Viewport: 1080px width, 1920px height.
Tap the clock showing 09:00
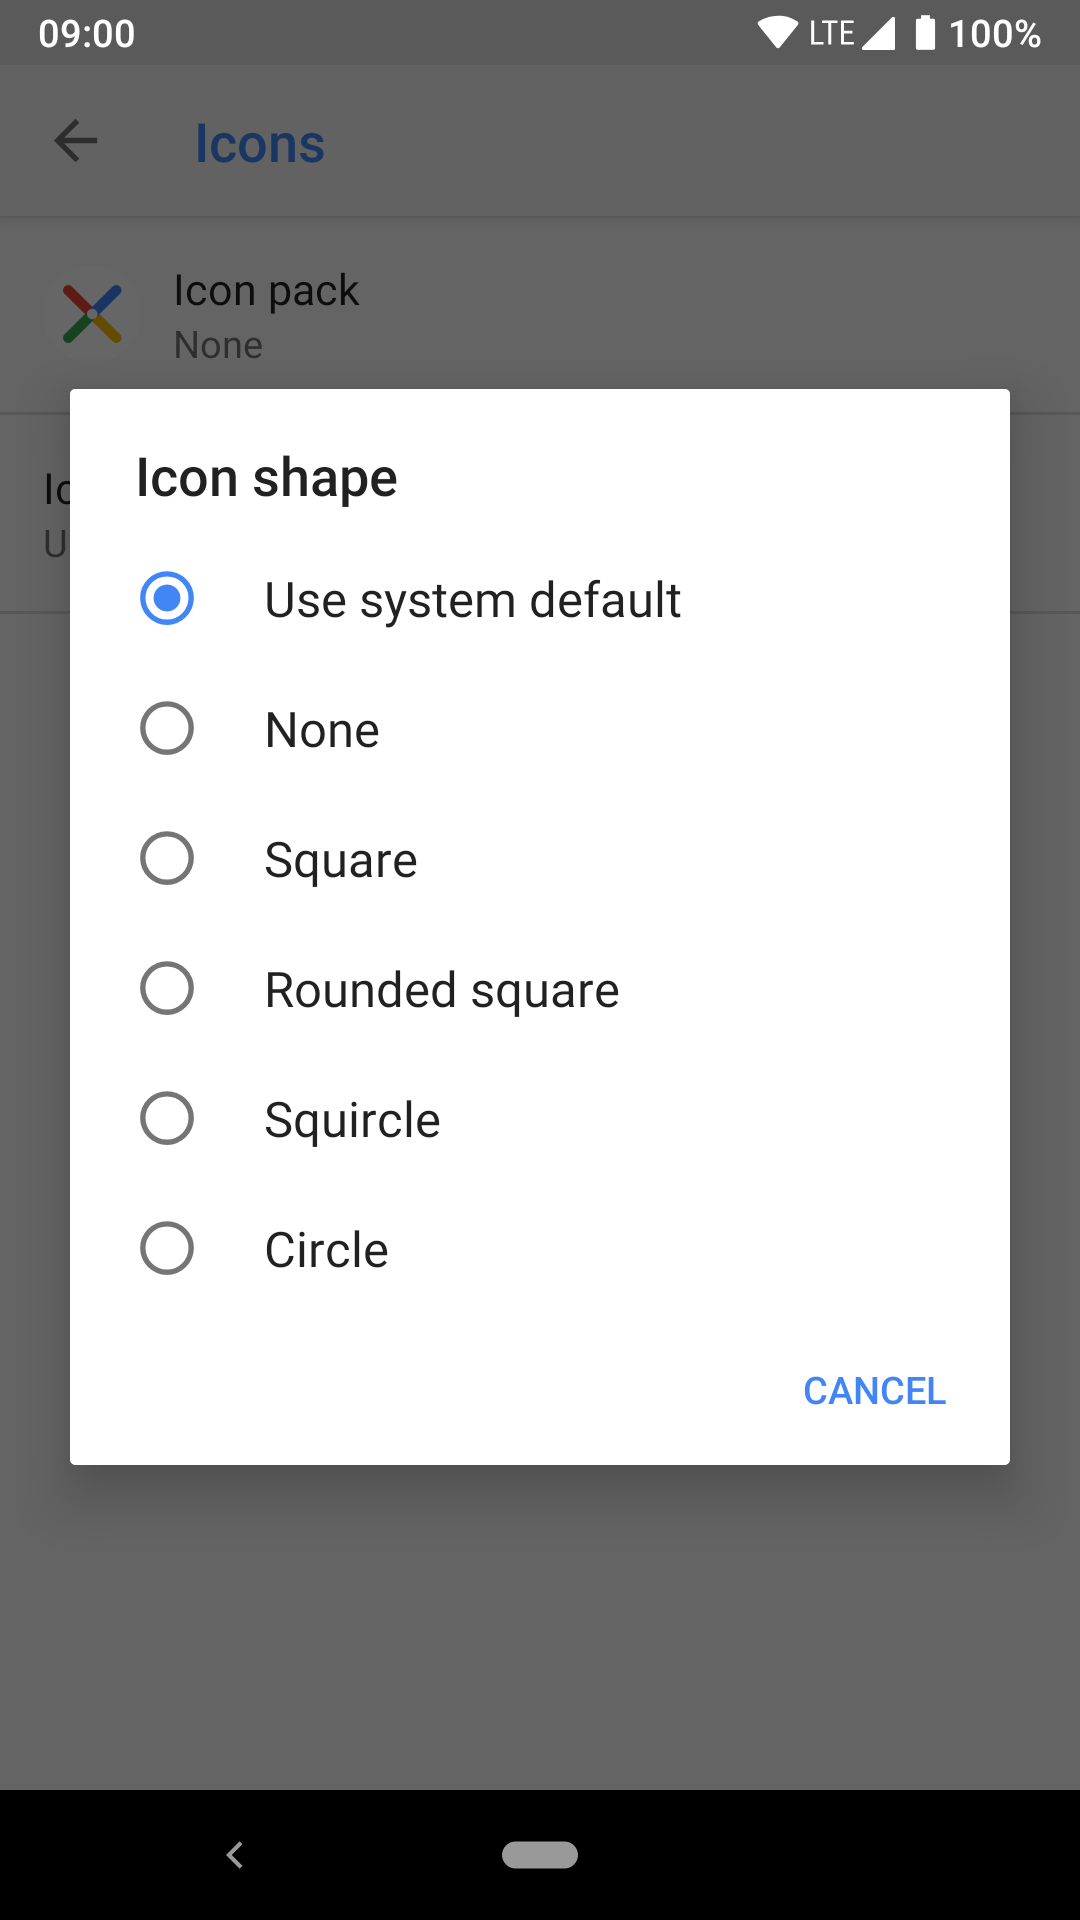pyautogui.click(x=87, y=33)
